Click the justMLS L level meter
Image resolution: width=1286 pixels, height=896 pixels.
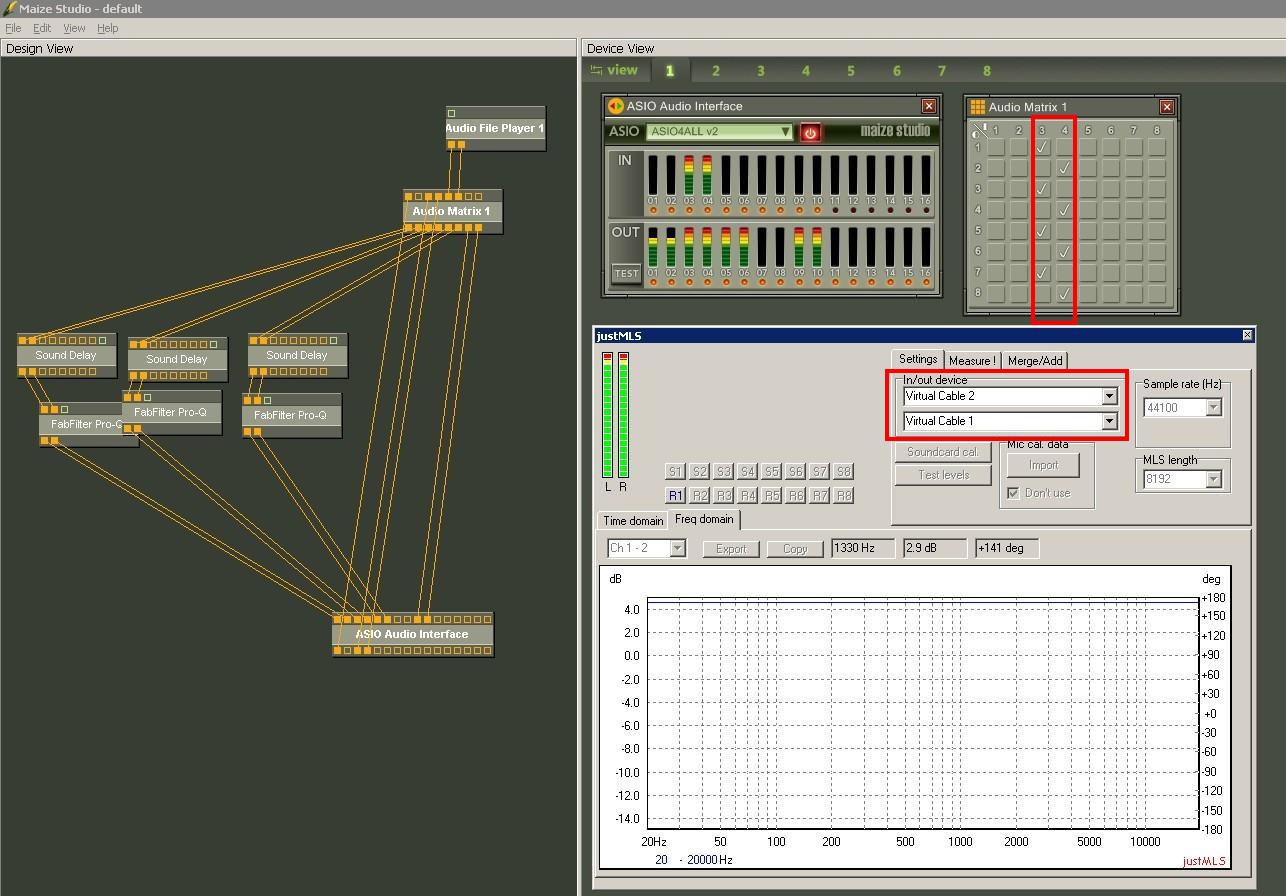pos(607,415)
